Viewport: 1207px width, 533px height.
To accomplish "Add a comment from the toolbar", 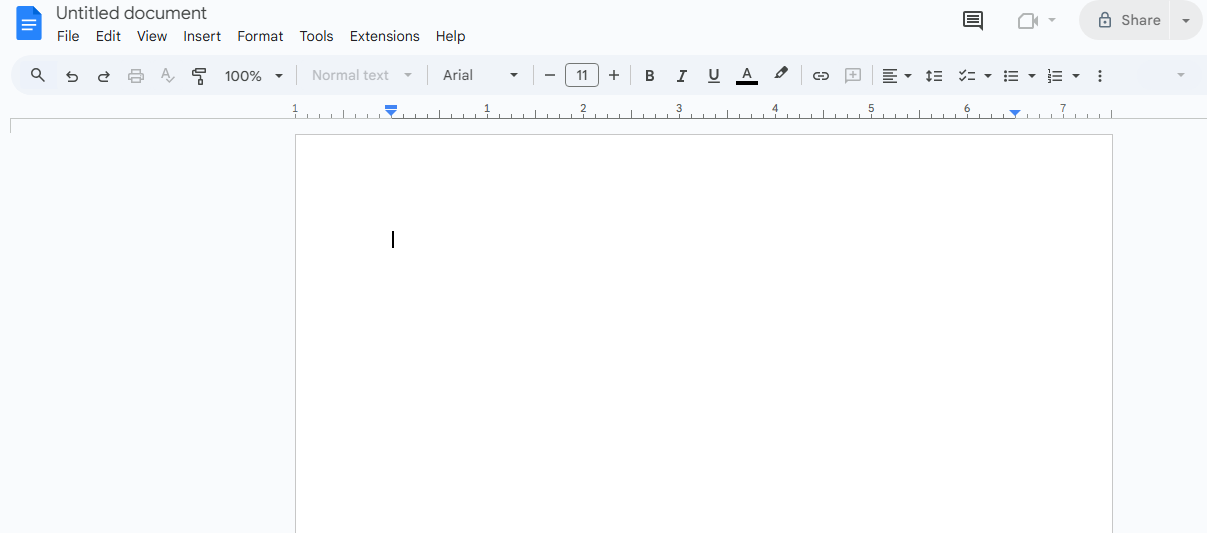I will pyautogui.click(x=853, y=76).
